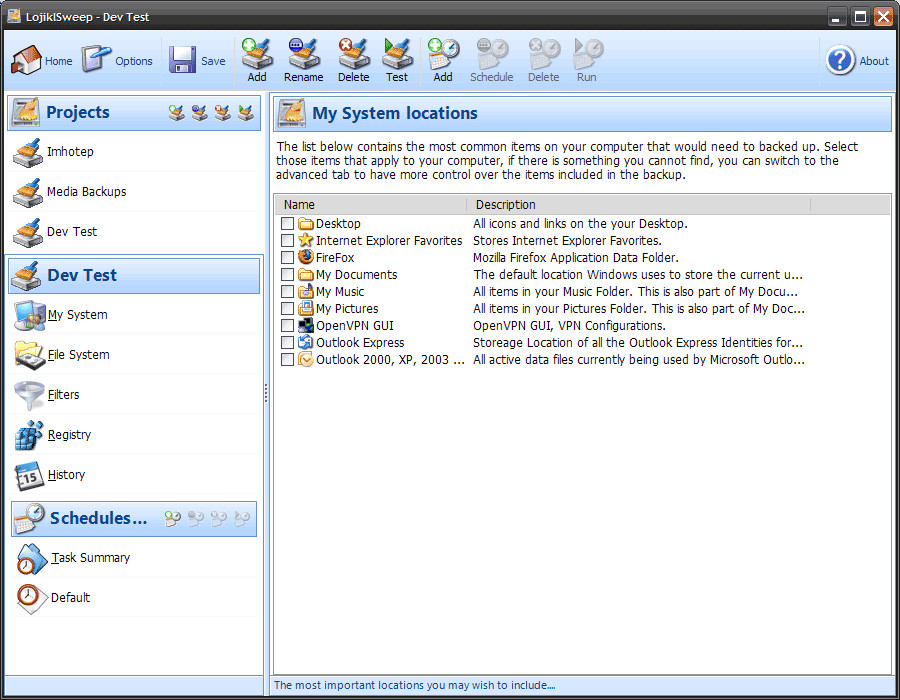The width and height of the screenshot is (900, 700).
Task: Click small delete schedule icon in Schedules header
Action: tap(219, 519)
